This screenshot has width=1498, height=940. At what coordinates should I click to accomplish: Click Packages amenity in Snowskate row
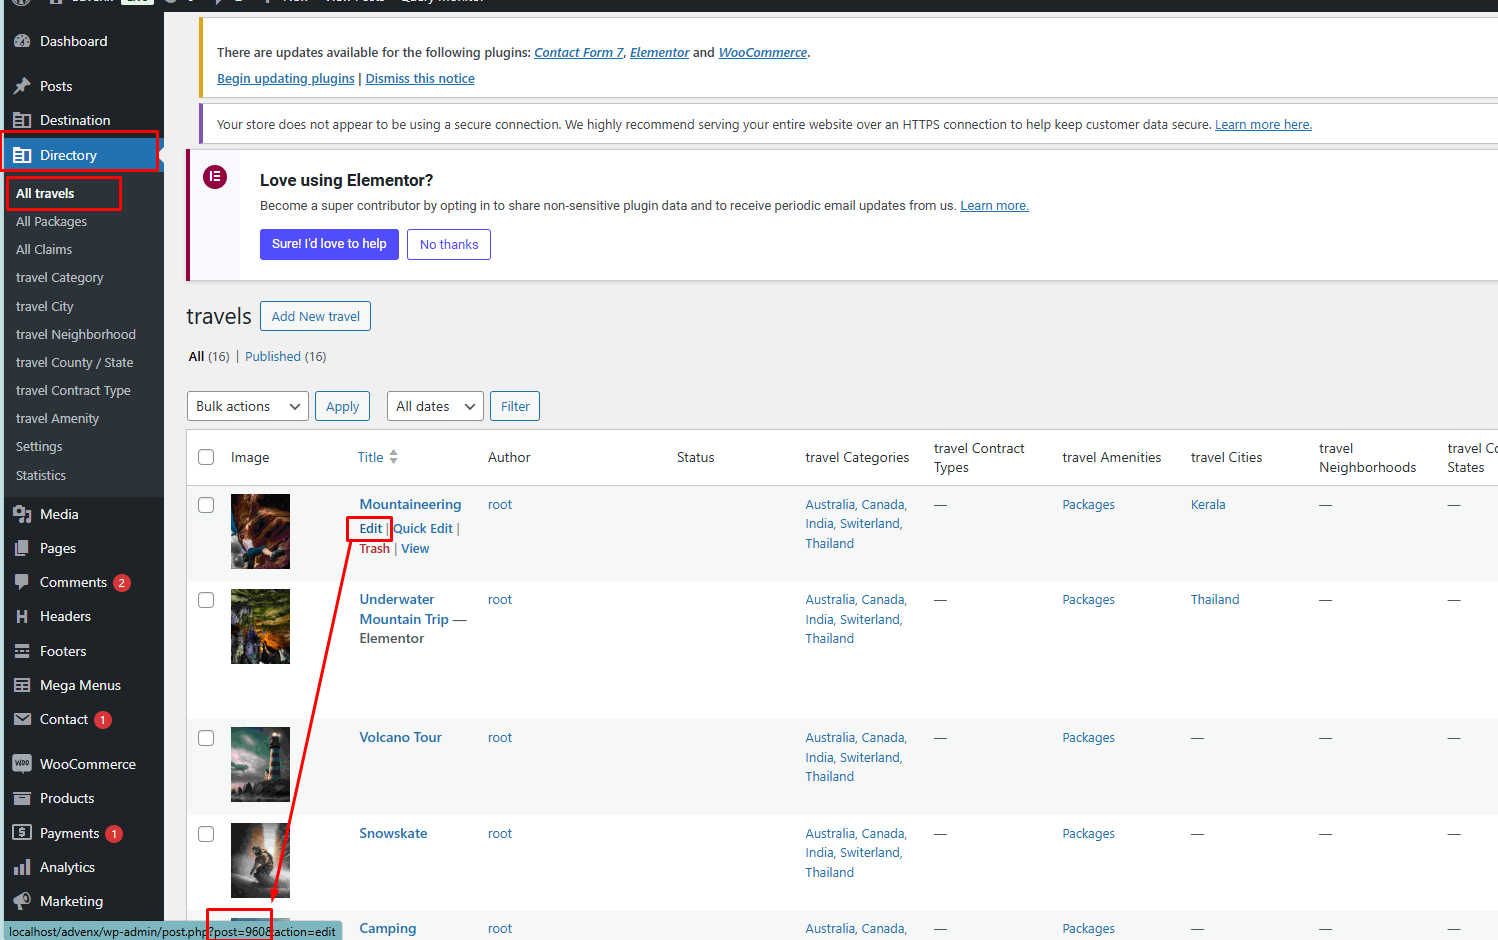pos(1088,833)
